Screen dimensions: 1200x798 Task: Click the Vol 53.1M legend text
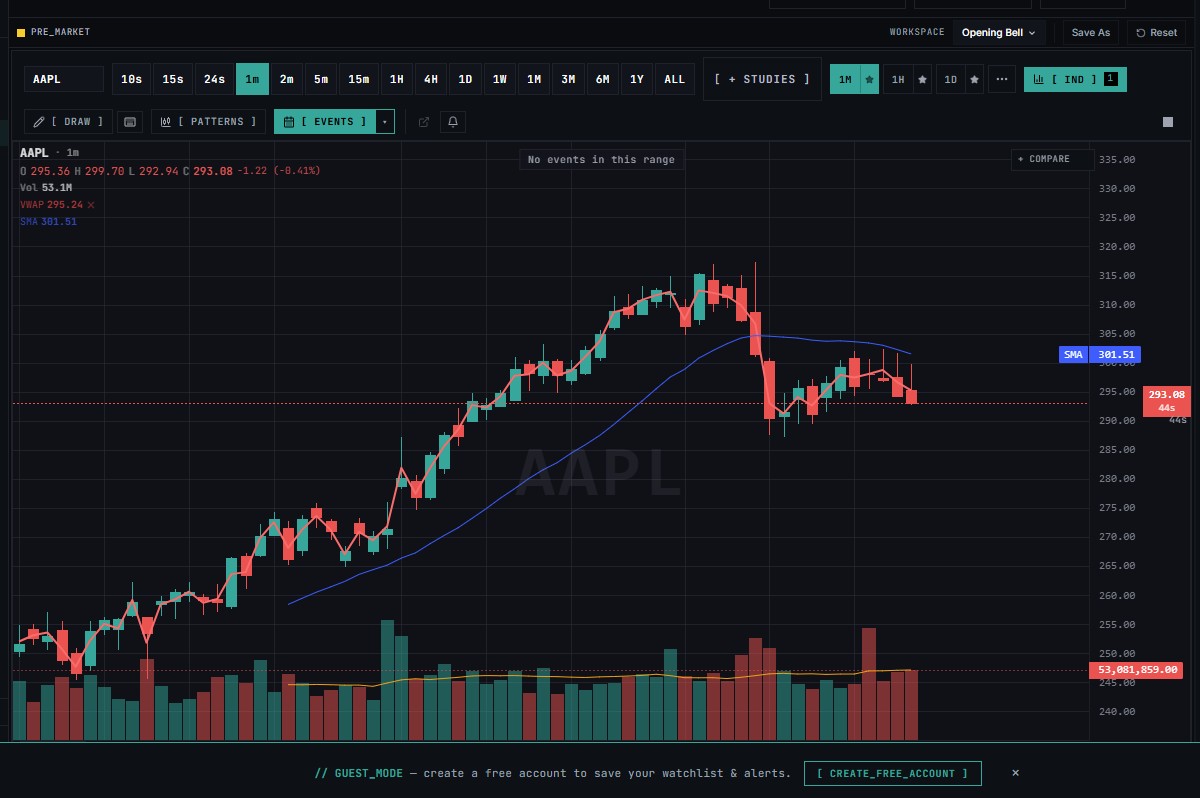pyautogui.click(x=46, y=188)
